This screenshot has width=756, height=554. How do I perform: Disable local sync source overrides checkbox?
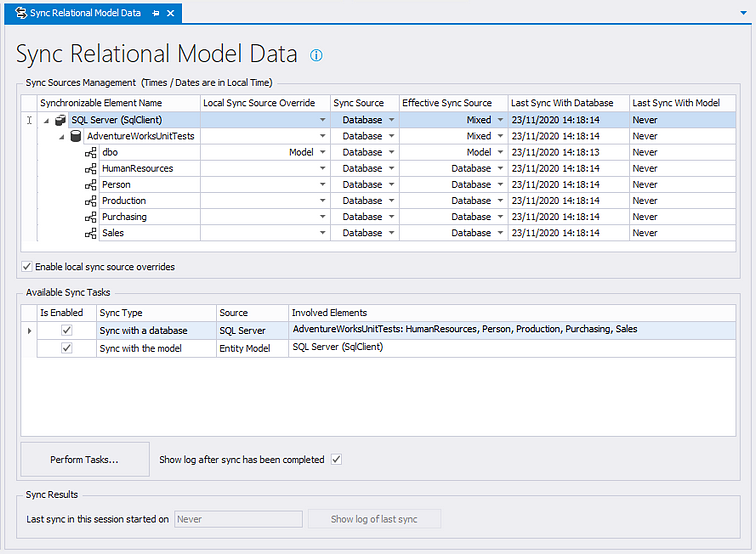27,267
